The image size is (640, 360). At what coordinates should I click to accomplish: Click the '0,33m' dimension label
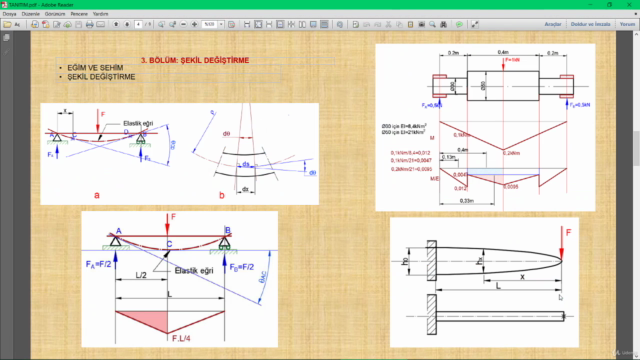pos(467,201)
